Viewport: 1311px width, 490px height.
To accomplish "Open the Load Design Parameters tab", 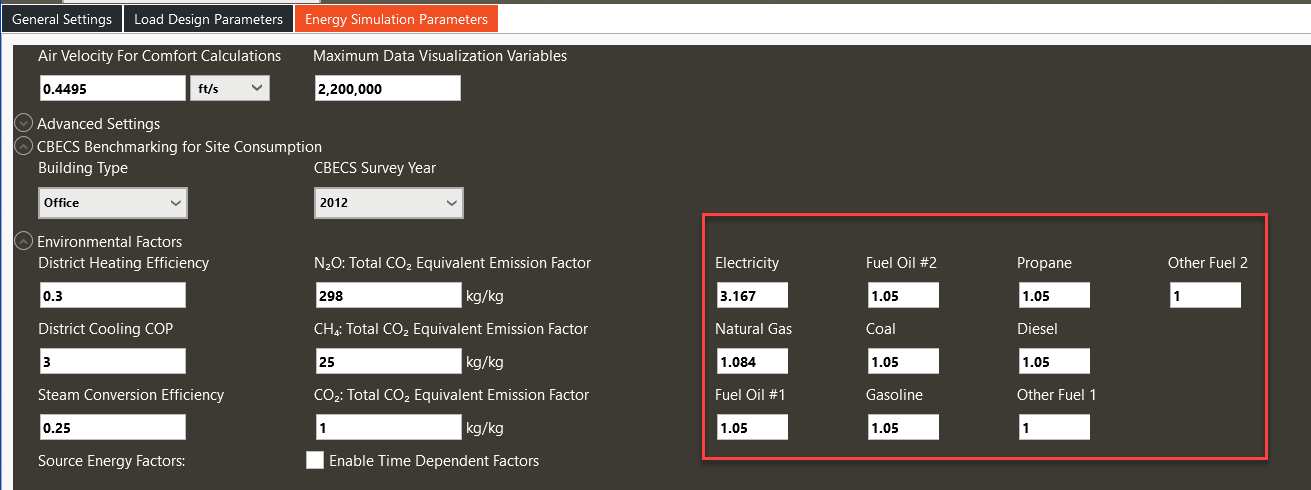I will [x=209, y=19].
